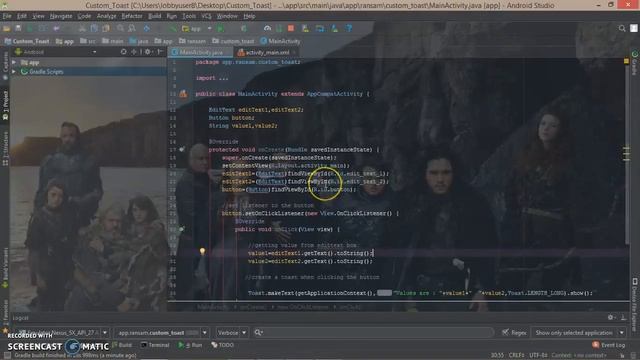Image resolution: width=640 pixels, height=360 pixels.
Task: Click custom_toast folder in breadcrumb
Action: pyautogui.click(x=233, y=41)
